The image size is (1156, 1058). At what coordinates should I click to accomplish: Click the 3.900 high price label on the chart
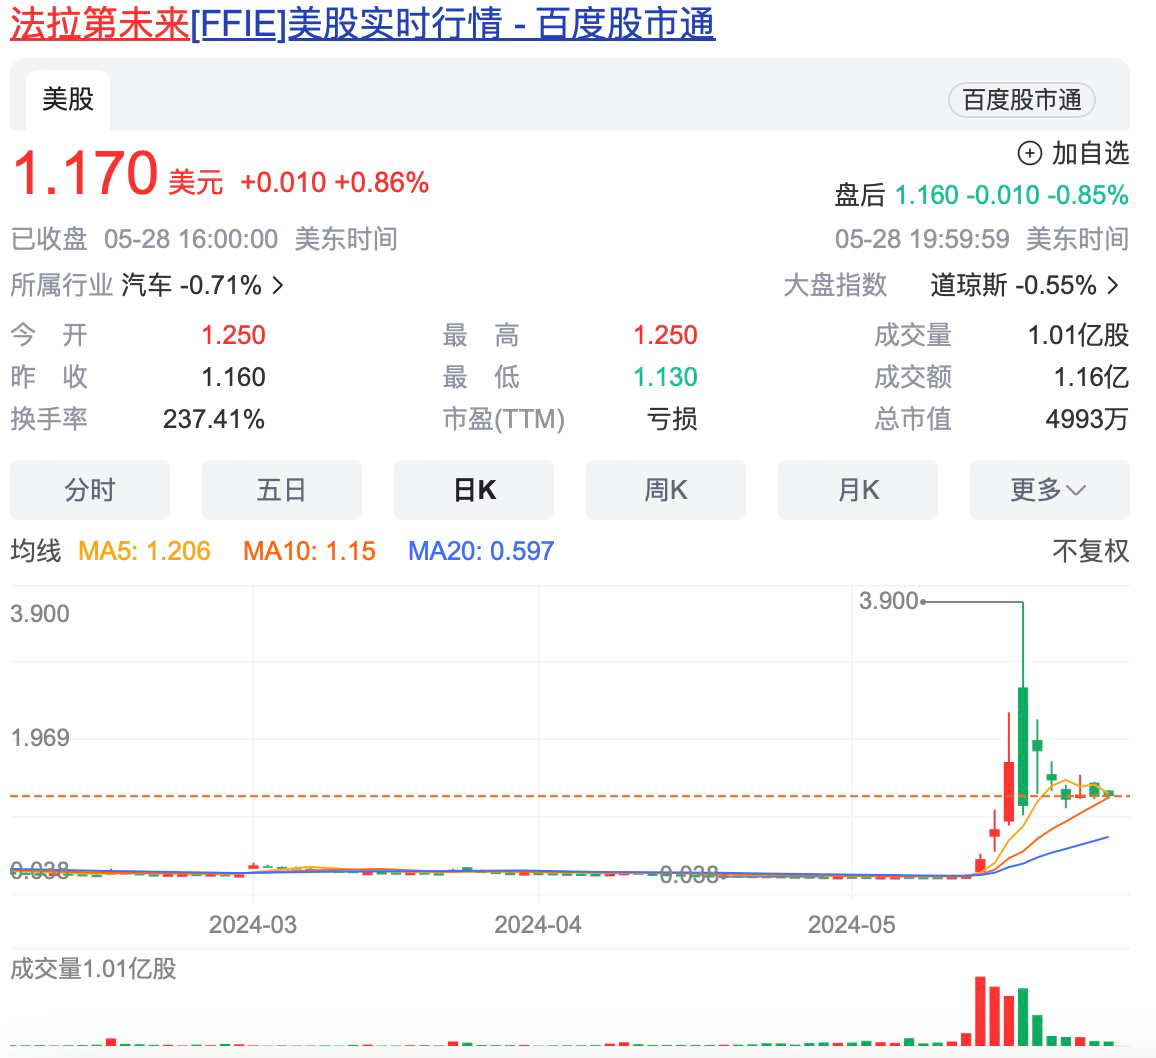[x=888, y=601]
